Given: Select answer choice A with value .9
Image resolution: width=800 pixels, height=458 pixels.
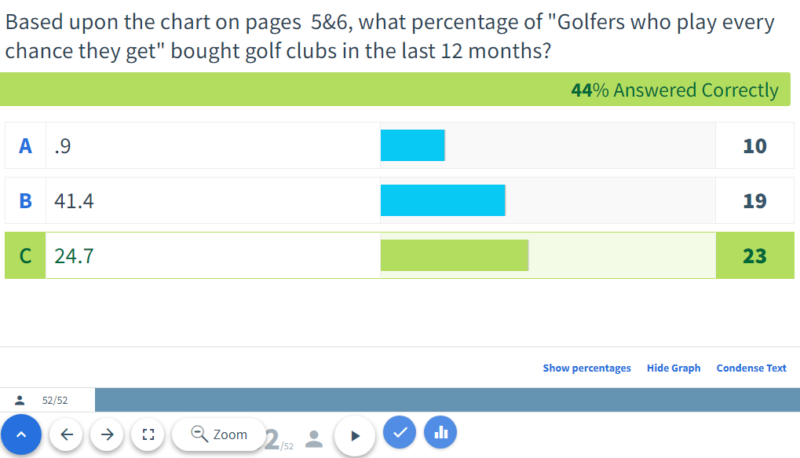Looking at the screenshot, I should [x=399, y=145].
